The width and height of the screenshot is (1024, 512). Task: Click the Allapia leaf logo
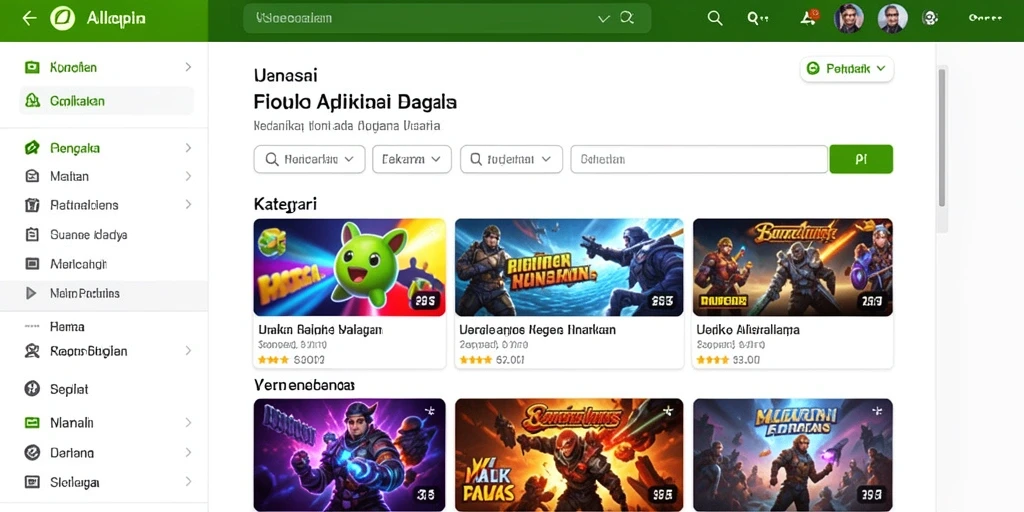pos(63,18)
